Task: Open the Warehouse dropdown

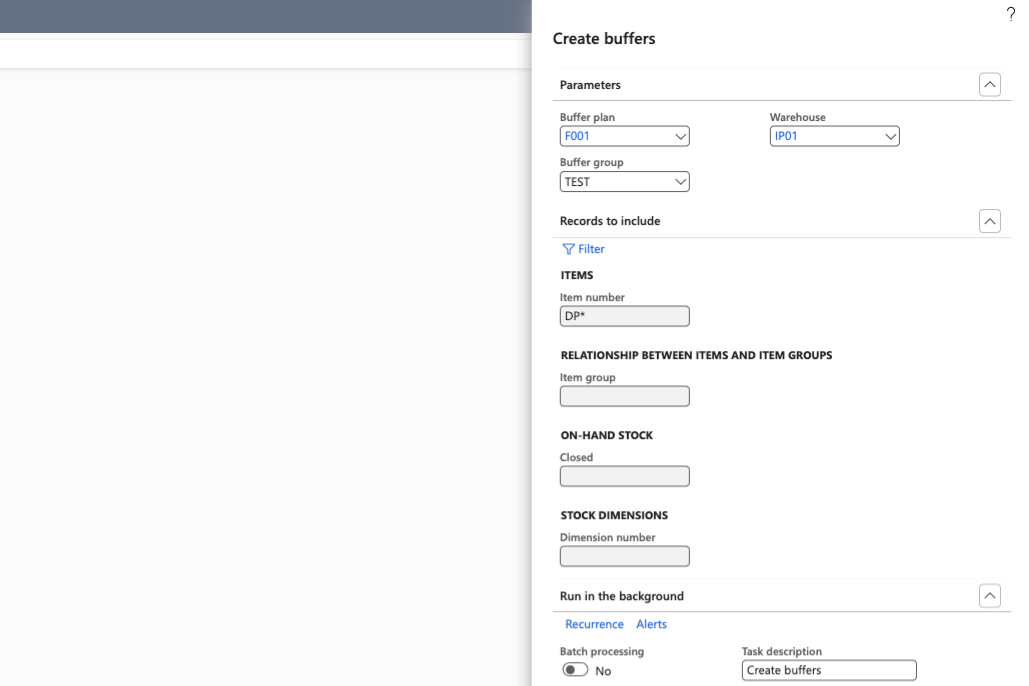Action: coord(890,136)
